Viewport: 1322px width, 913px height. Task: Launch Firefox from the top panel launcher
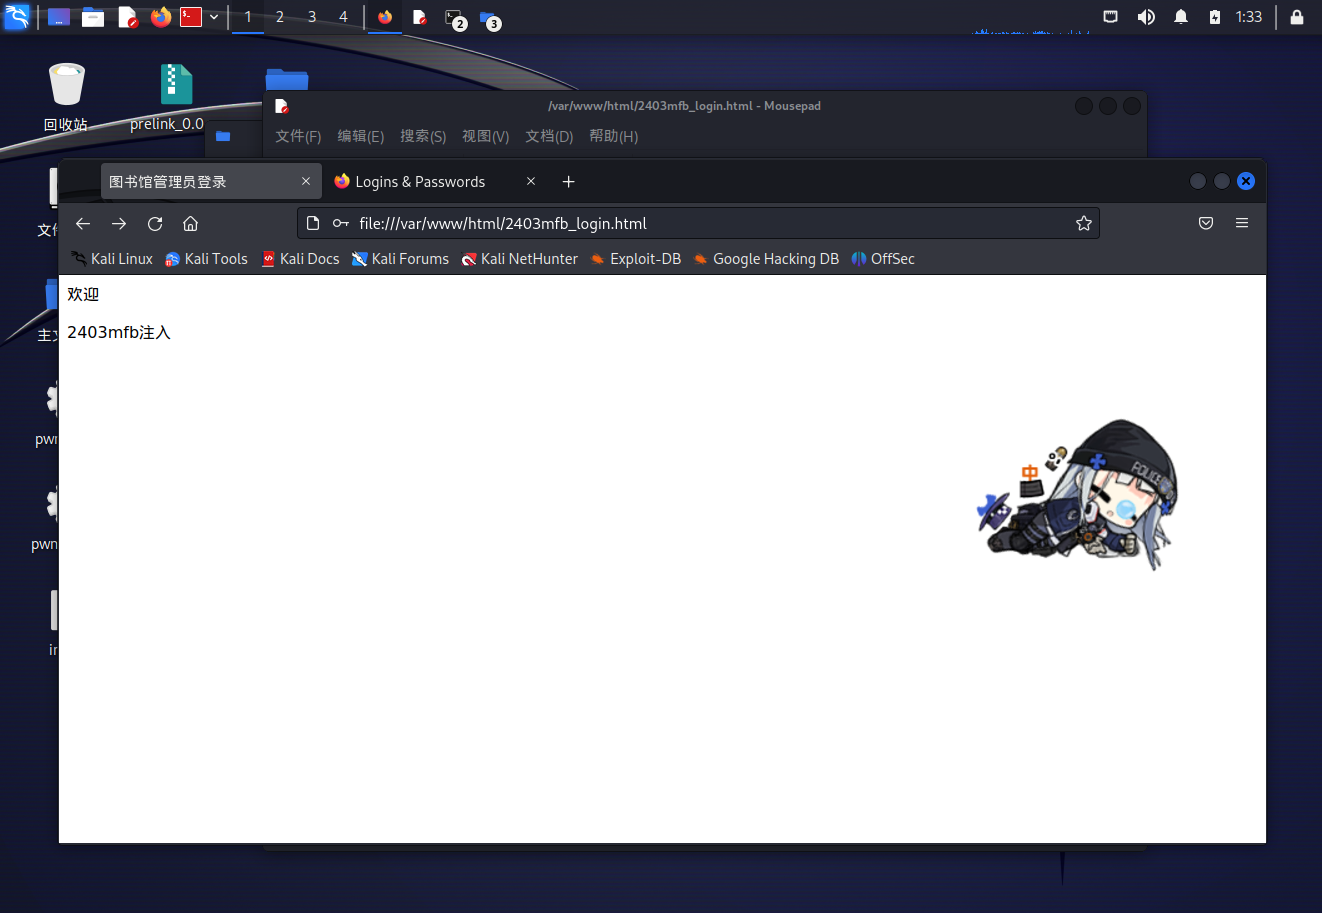tap(160, 17)
